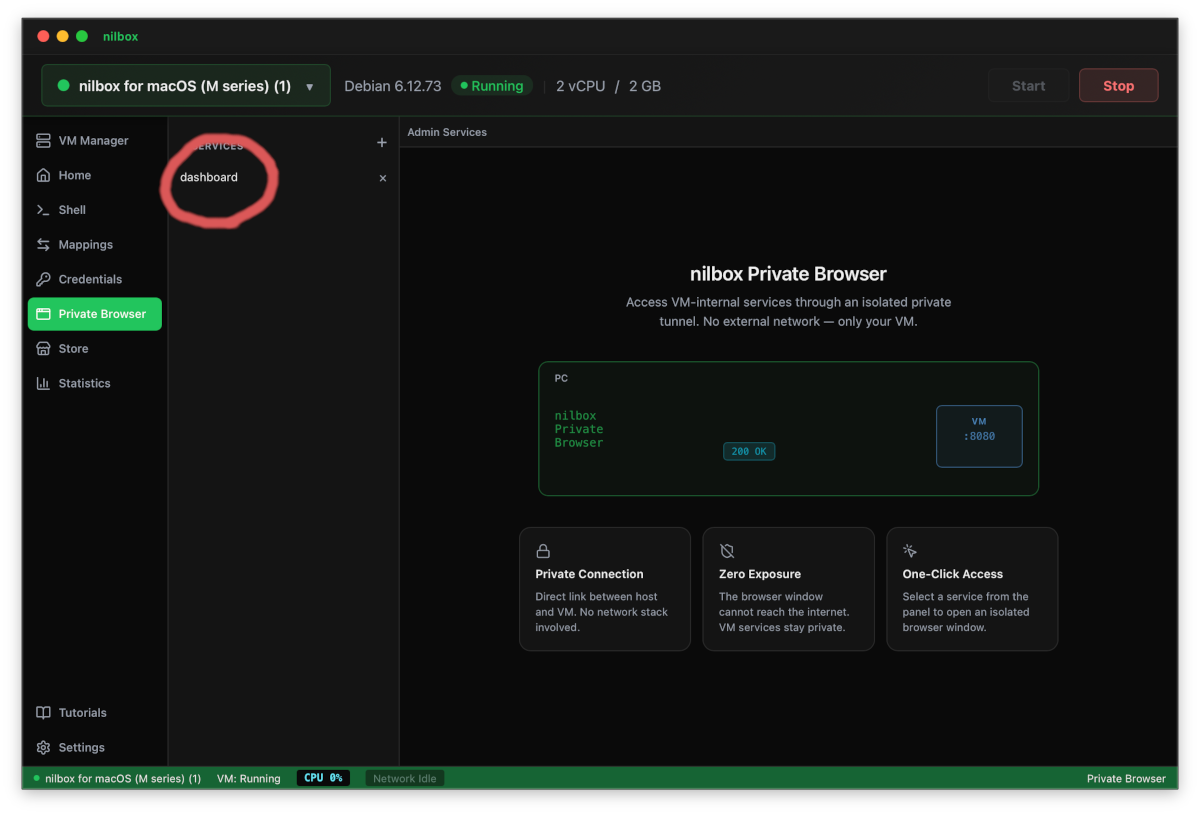The height and width of the screenshot is (815, 1200).
Task: Browse the nilbox Store
Action: coord(73,348)
